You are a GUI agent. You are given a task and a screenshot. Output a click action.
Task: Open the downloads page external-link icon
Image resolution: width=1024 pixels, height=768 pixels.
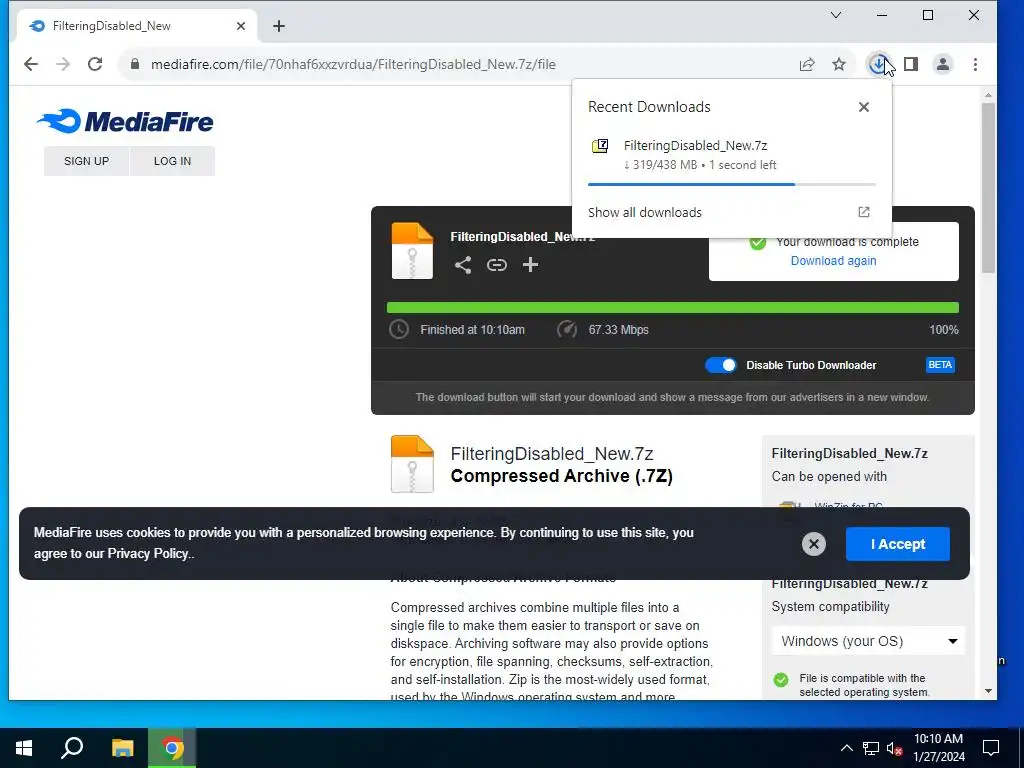863,212
